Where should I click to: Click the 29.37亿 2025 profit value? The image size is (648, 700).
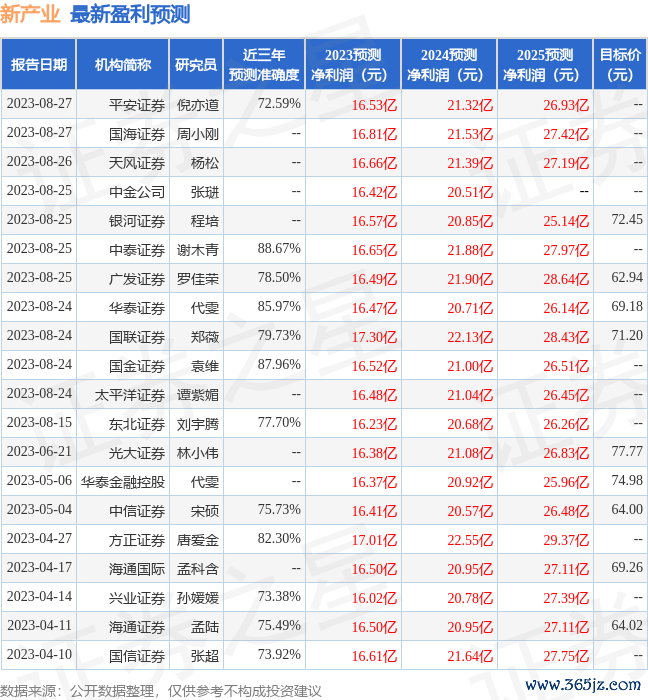point(566,540)
